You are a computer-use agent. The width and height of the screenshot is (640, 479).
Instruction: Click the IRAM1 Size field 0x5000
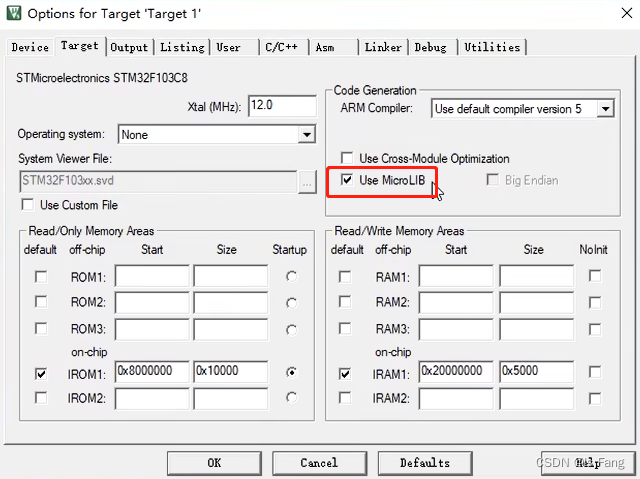pyautogui.click(x=536, y=371)
